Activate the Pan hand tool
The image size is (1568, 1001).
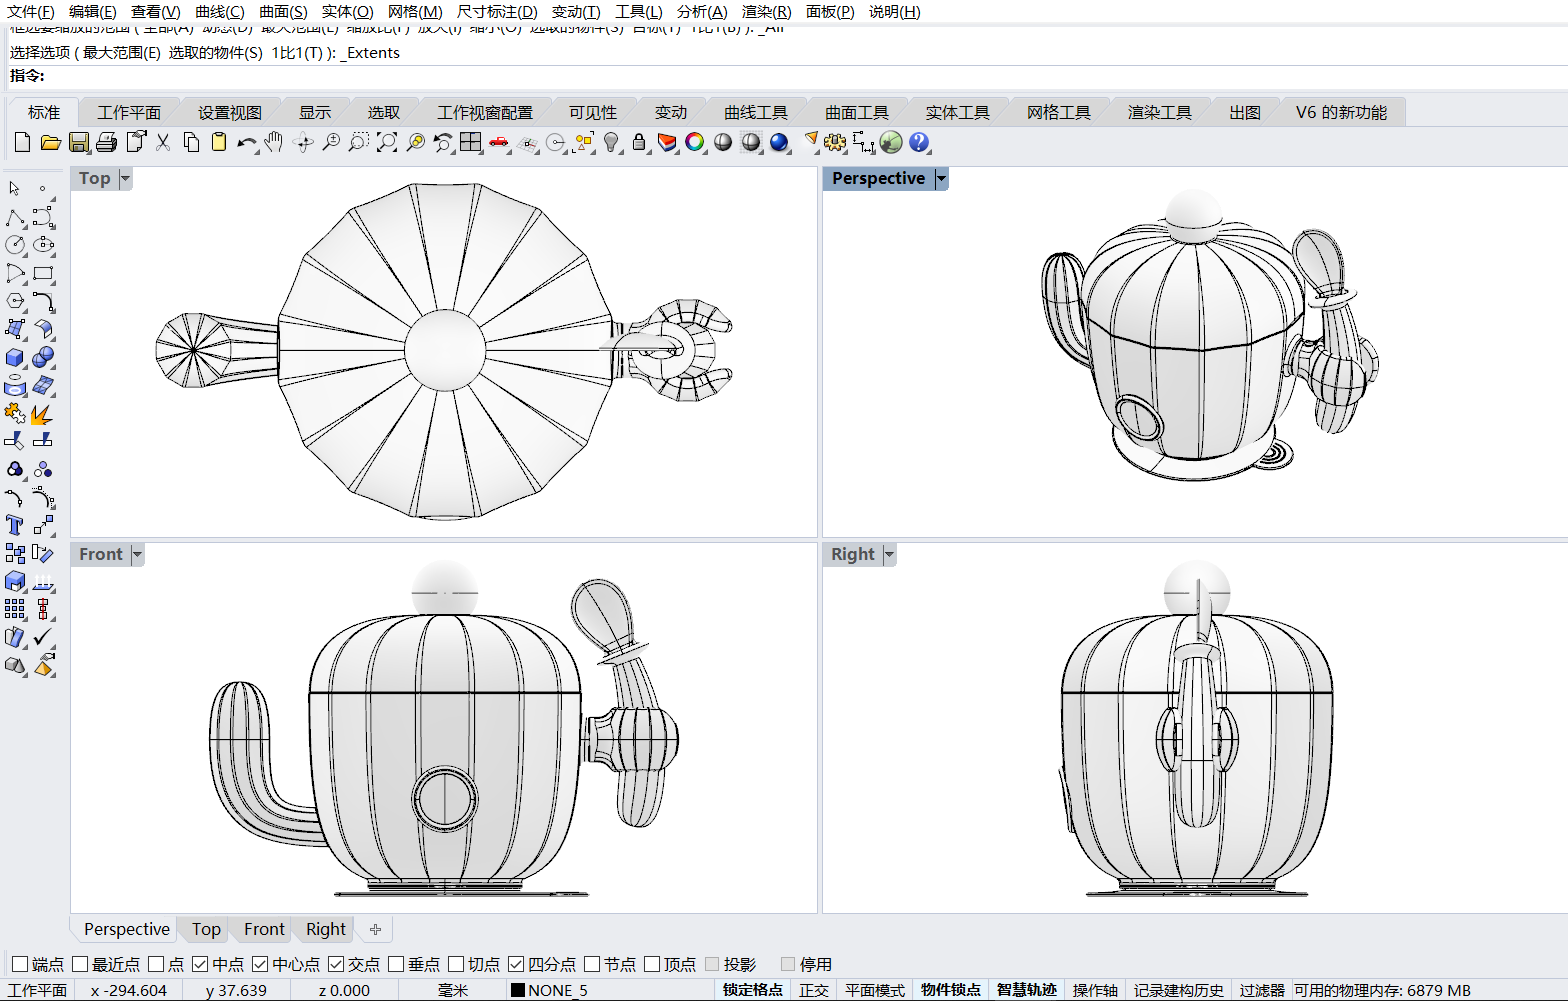pyautogui.click(x=274, y=143)
